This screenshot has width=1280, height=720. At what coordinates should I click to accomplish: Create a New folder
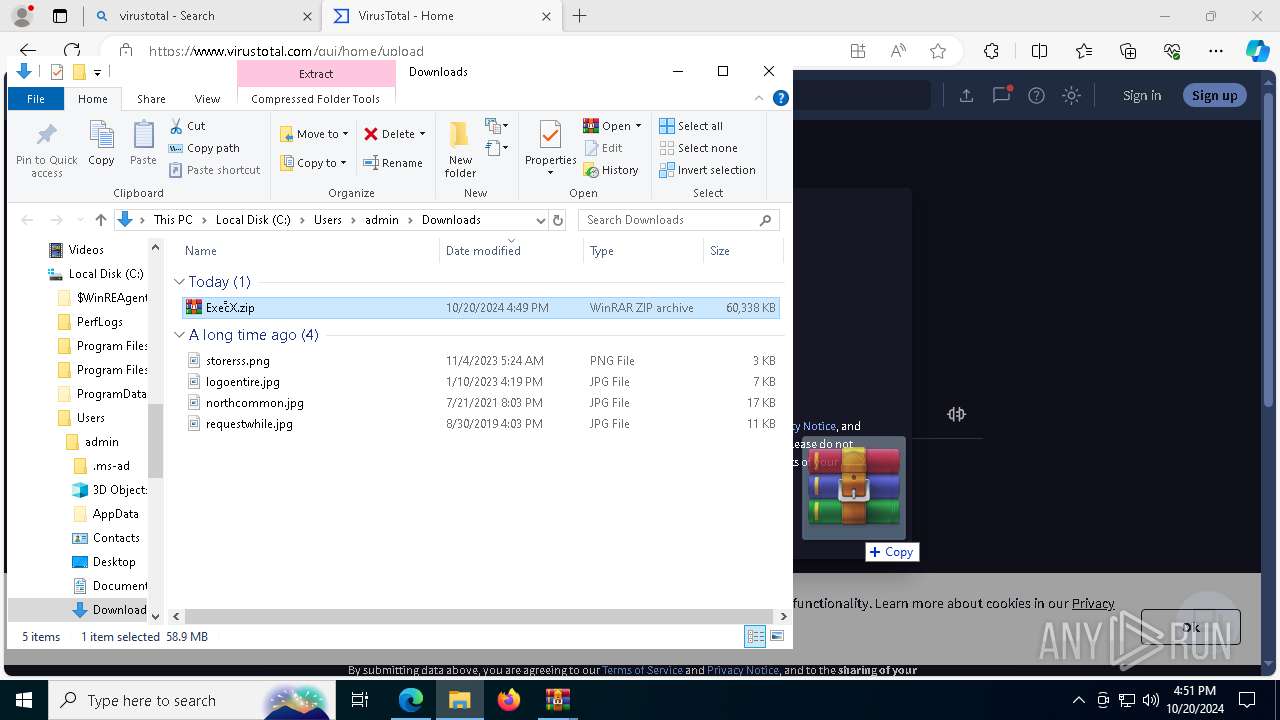pos(460,149)
